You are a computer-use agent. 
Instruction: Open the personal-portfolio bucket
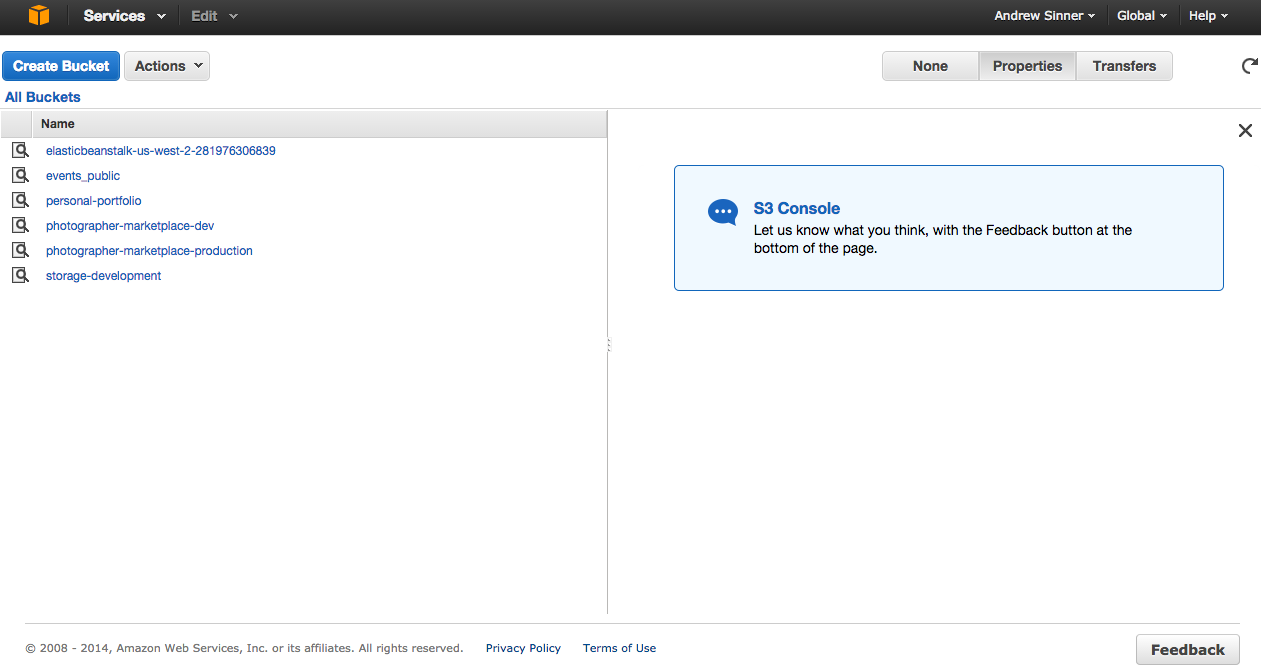tap(94, 201)
